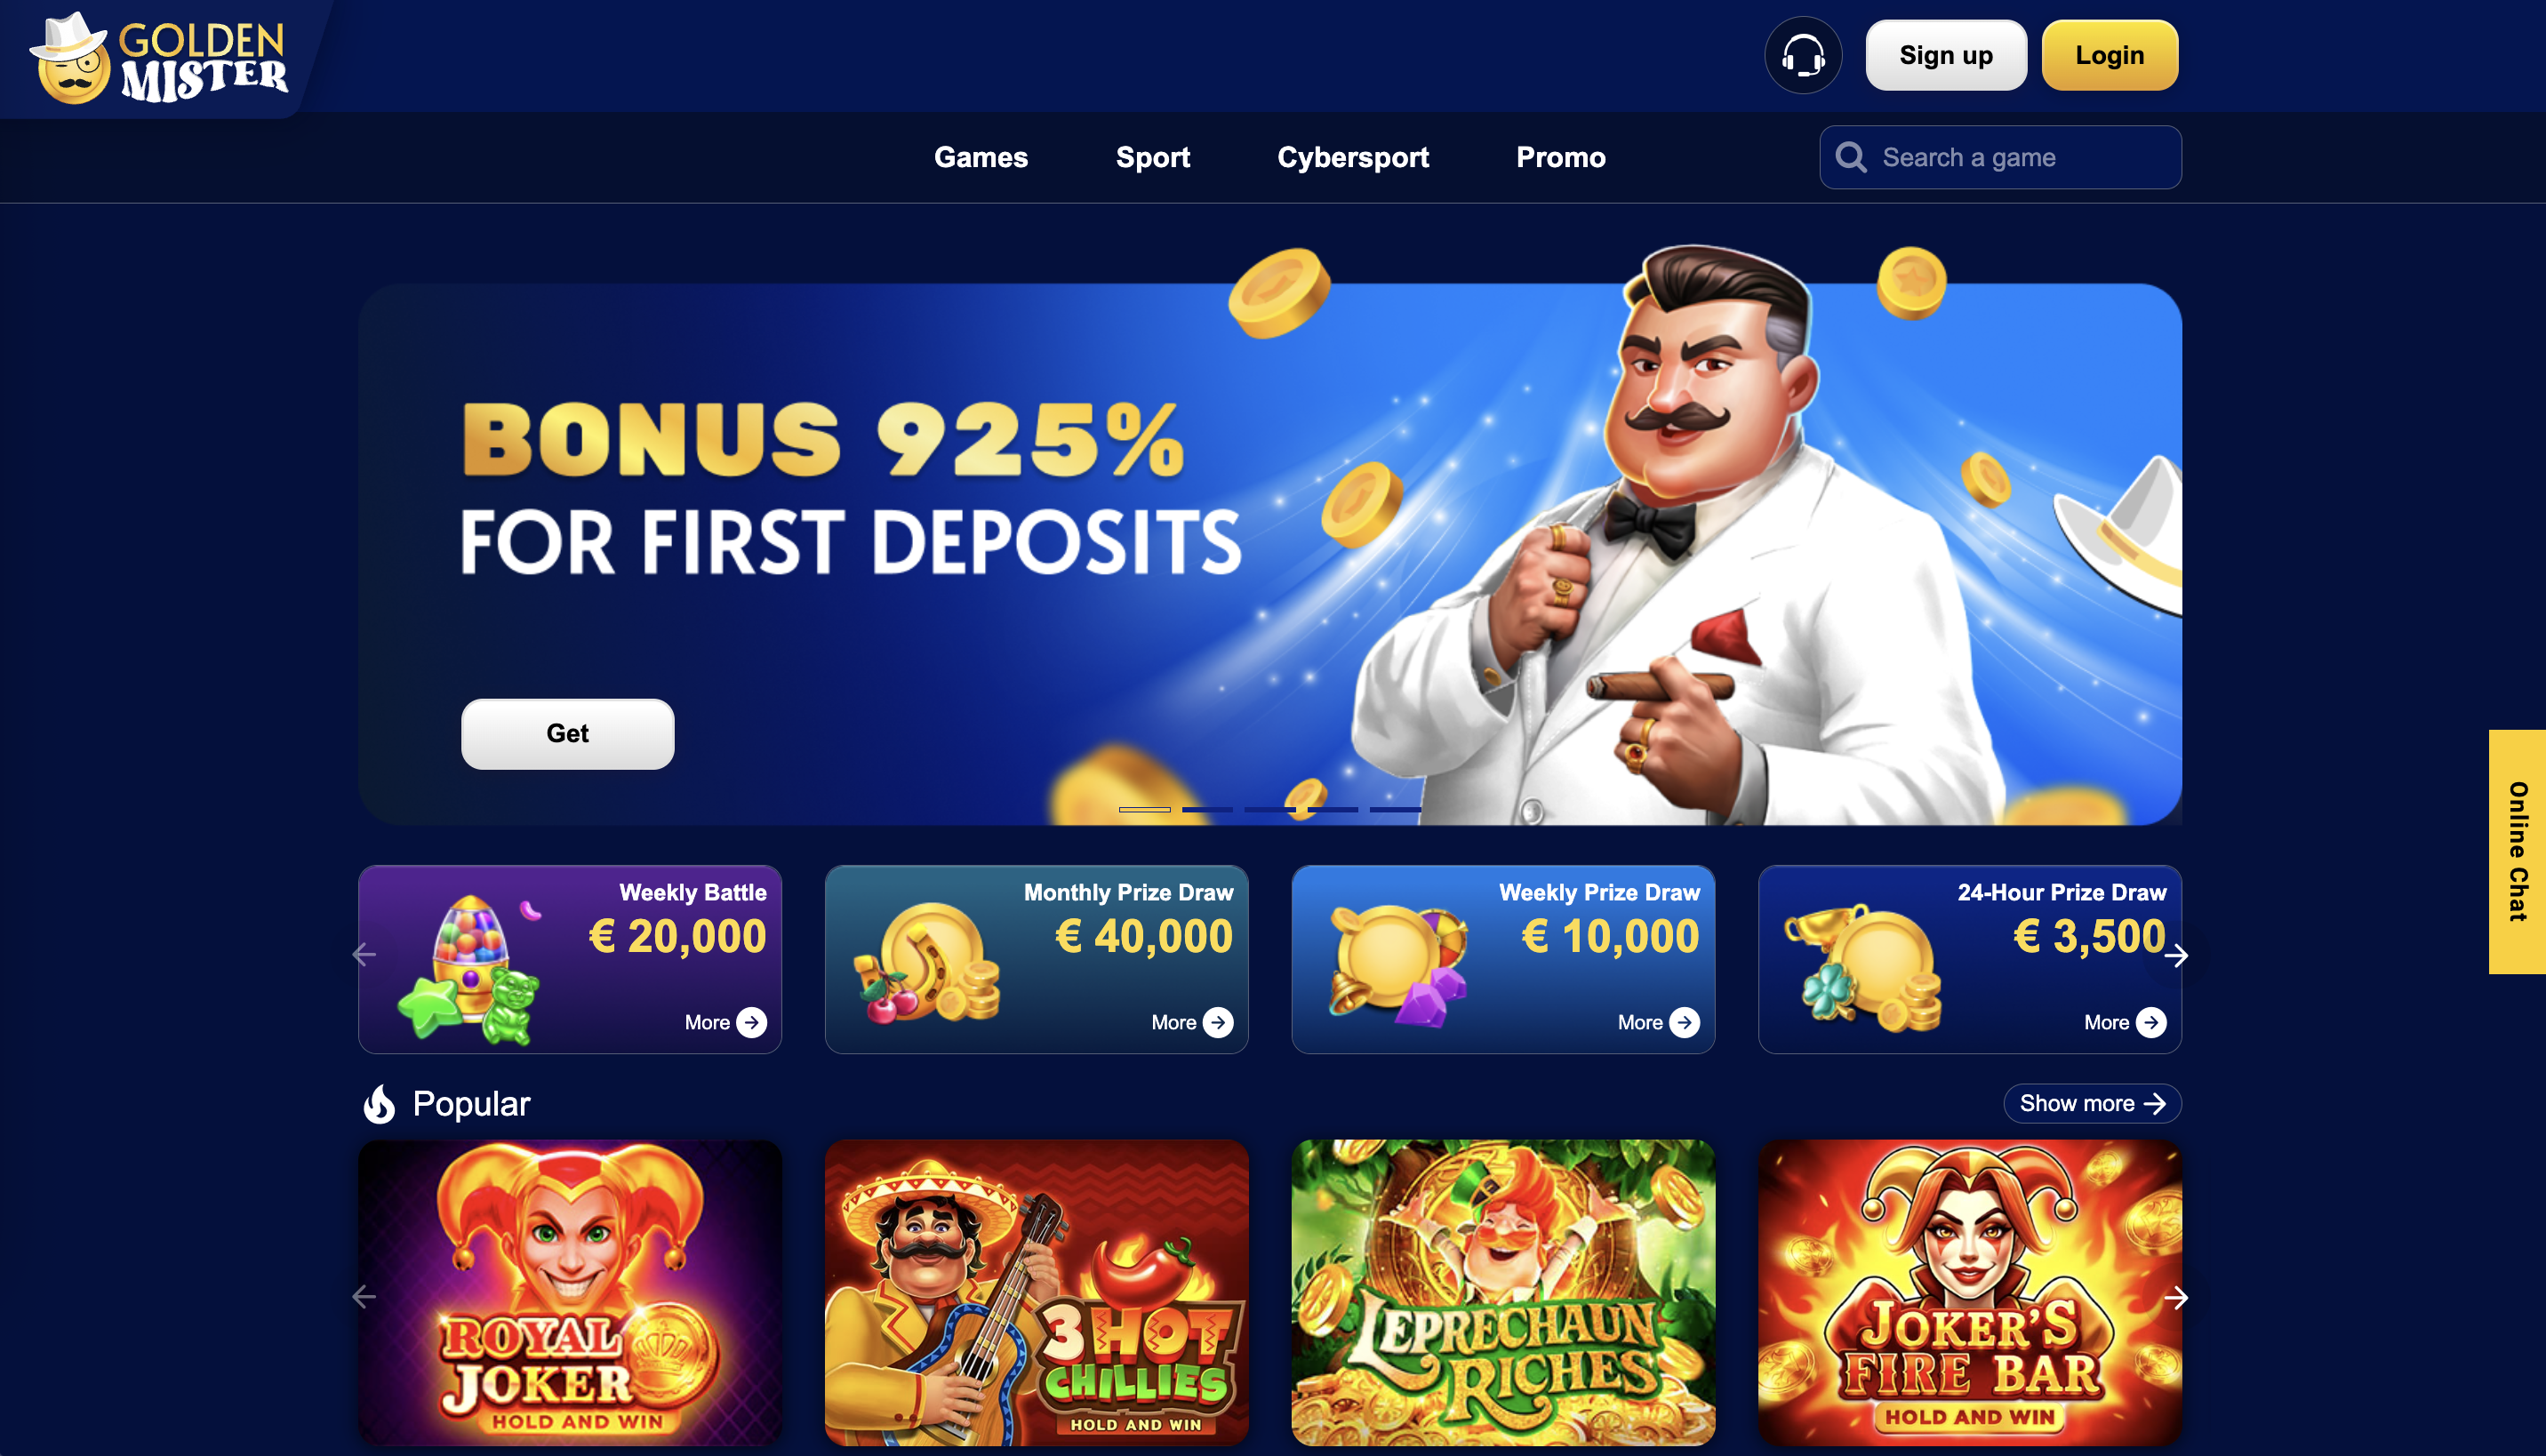The height and width of the screenshot is (1456, 2546).
Task: Click the Get bonus button
Action: pyautogui.click(x=568, y=733)
